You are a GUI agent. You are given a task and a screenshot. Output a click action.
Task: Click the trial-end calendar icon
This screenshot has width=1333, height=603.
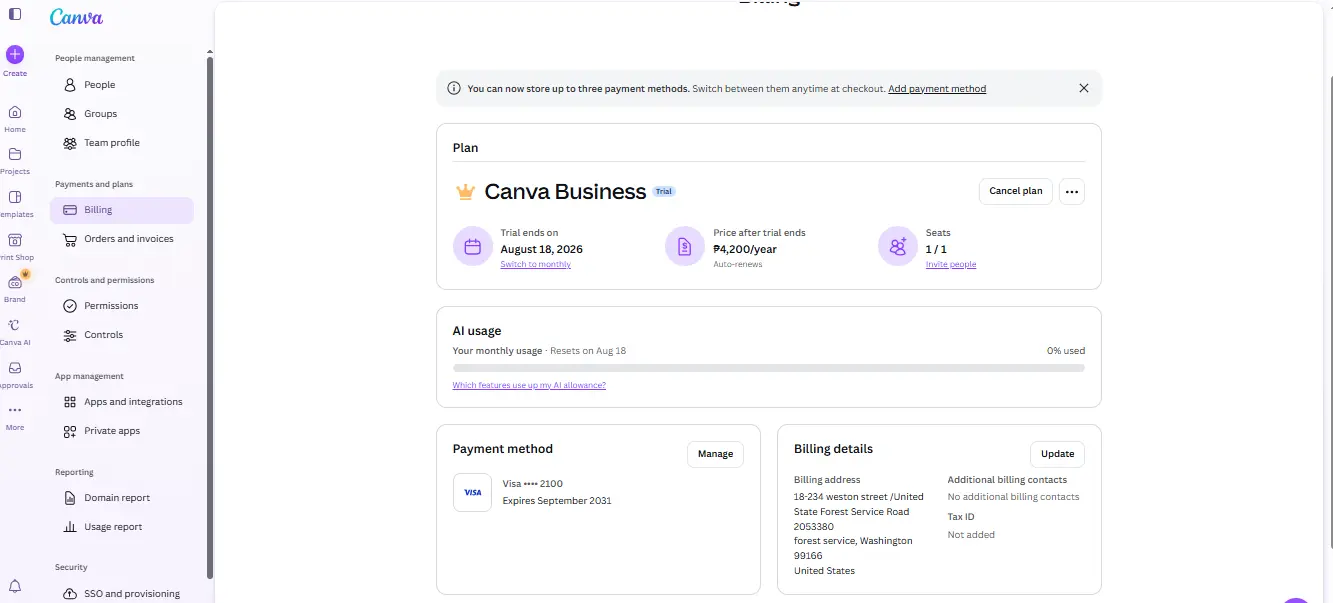tap(473, 246)
